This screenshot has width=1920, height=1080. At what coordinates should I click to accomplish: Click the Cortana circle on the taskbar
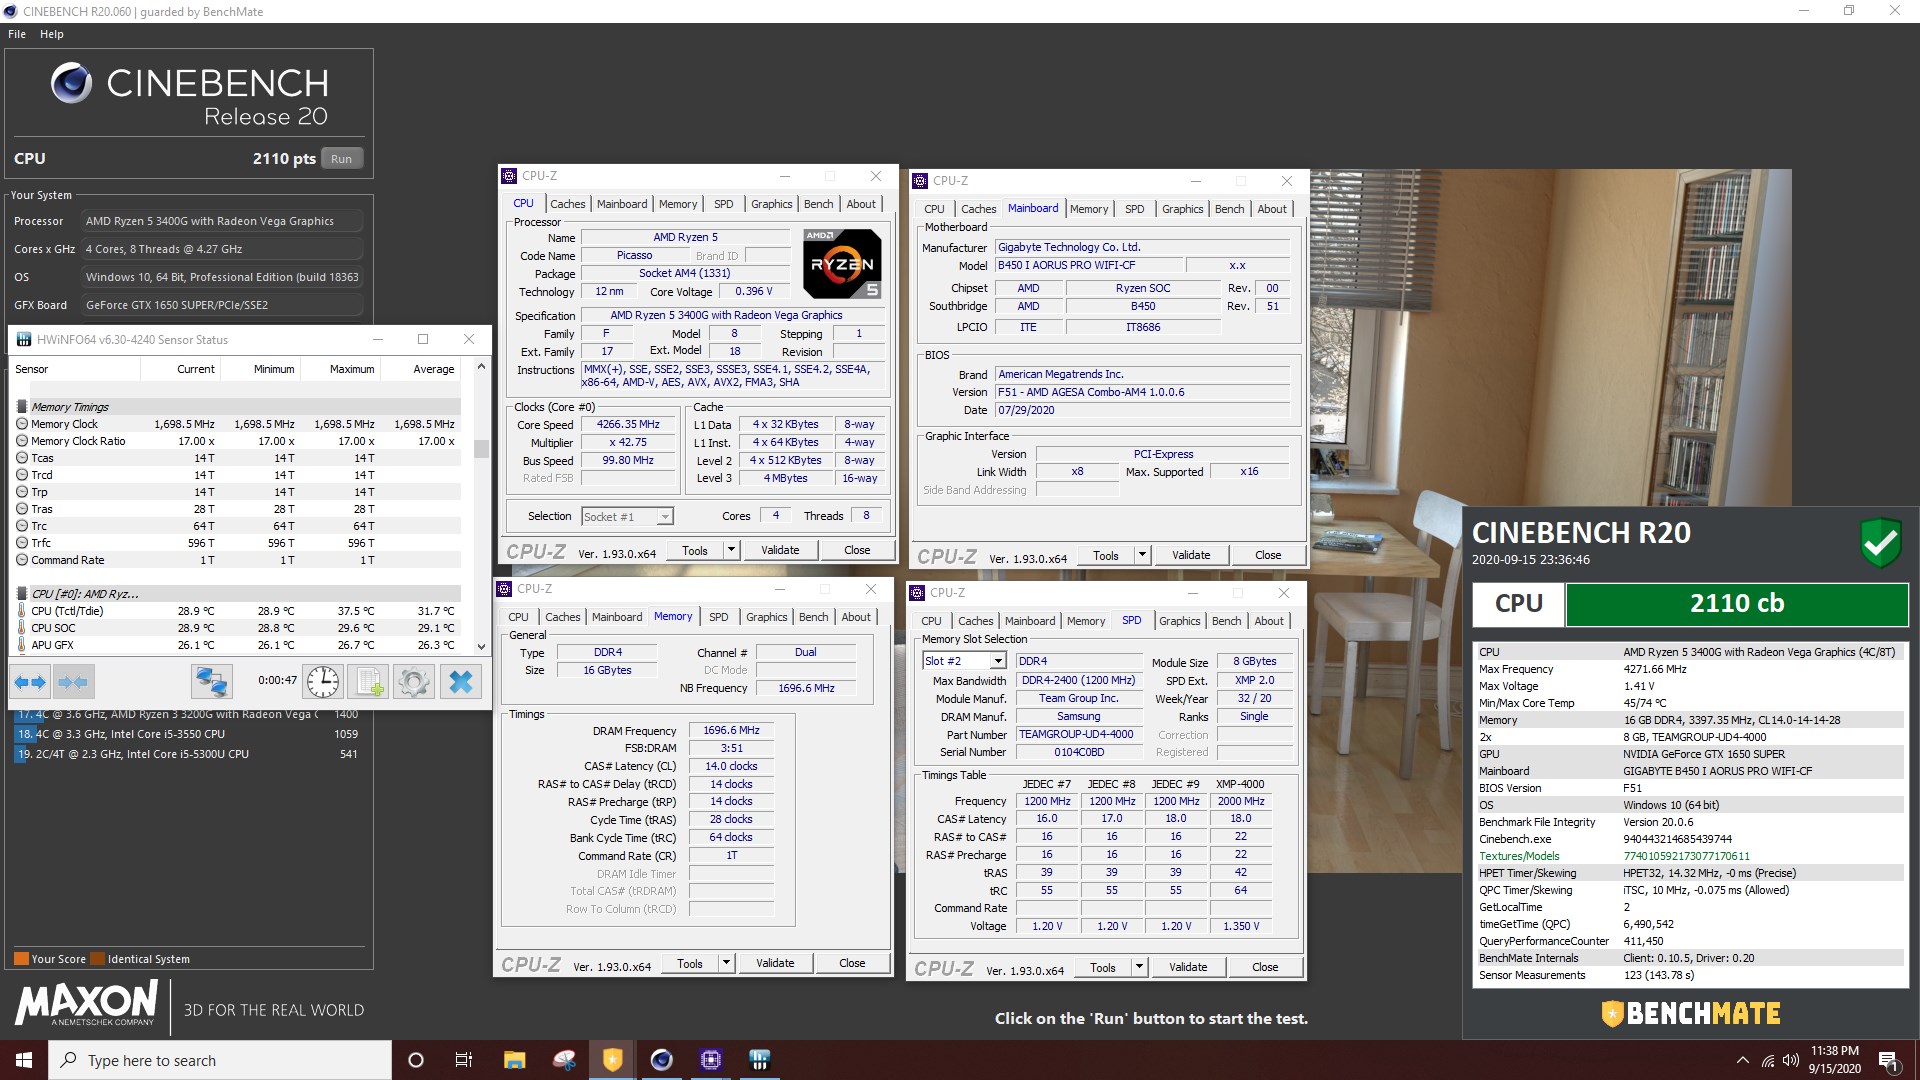[x=416, y=1060]
